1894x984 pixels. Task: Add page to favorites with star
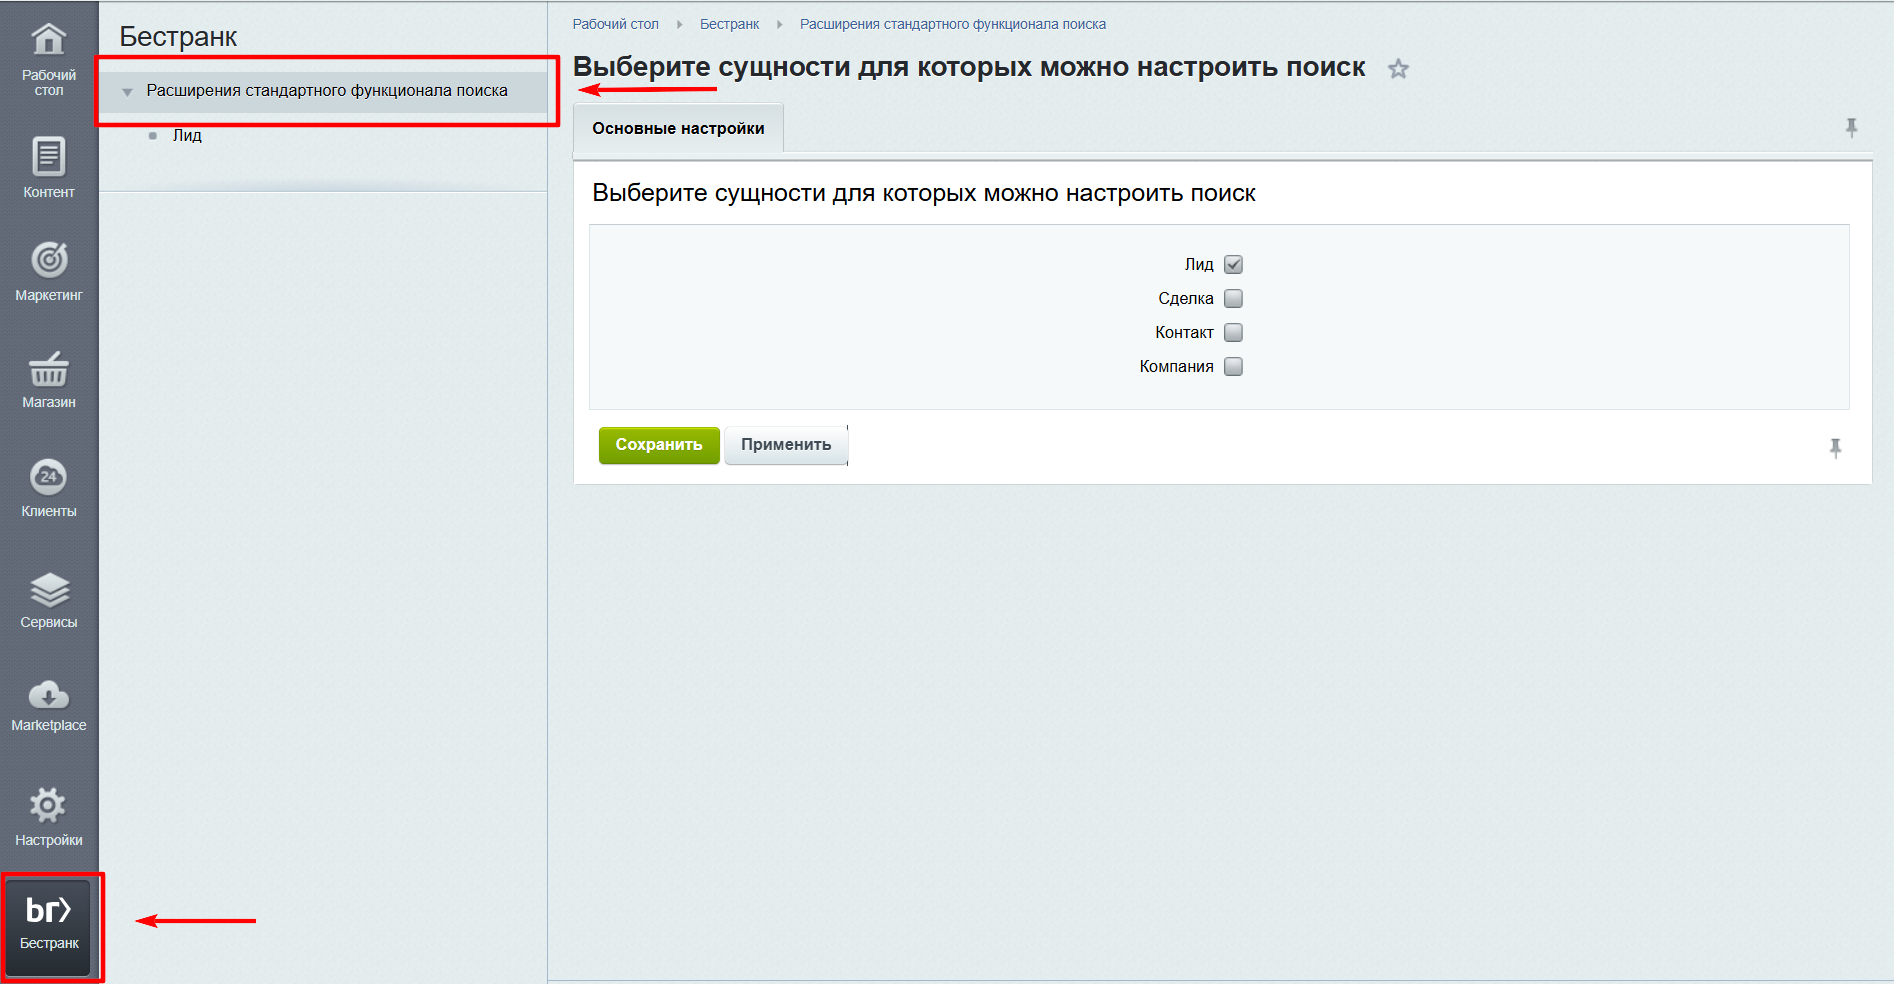click(1398, 69)
